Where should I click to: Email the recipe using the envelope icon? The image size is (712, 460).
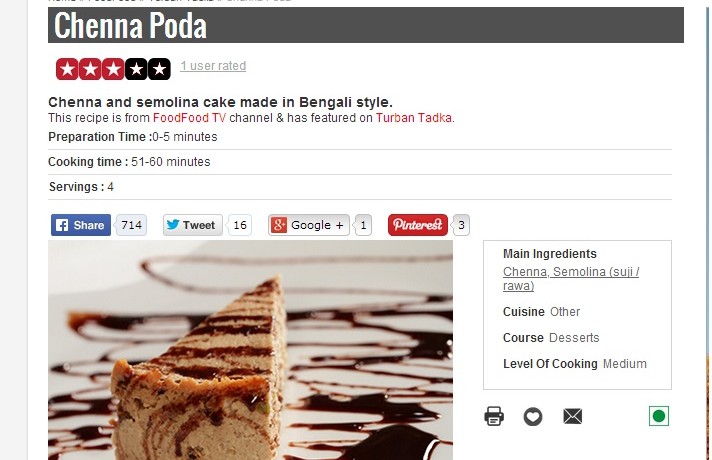573,416
